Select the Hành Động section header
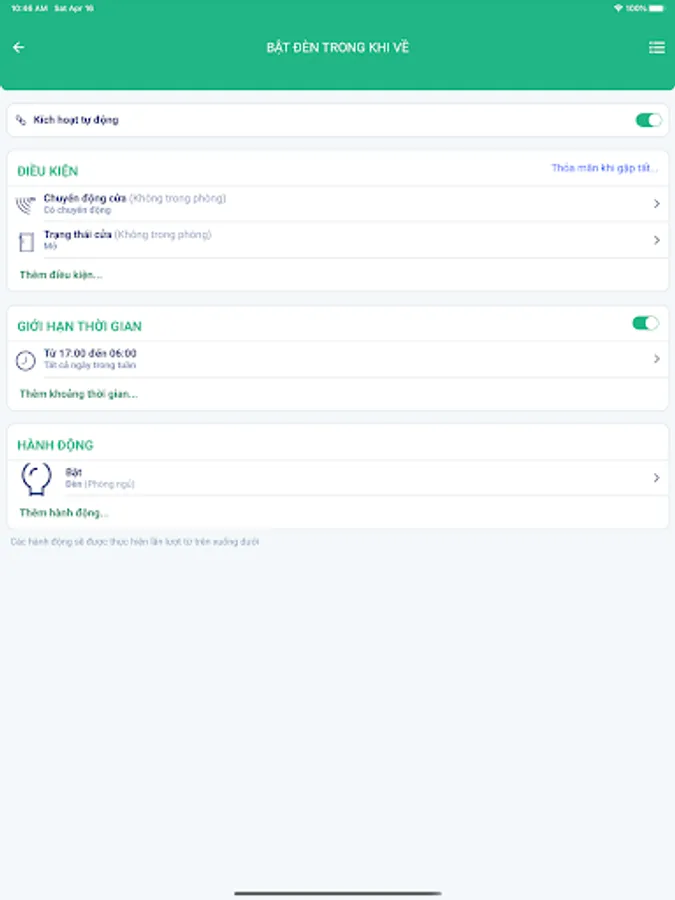This screenshot has width=675, height=900. click(x=54, y=445)
